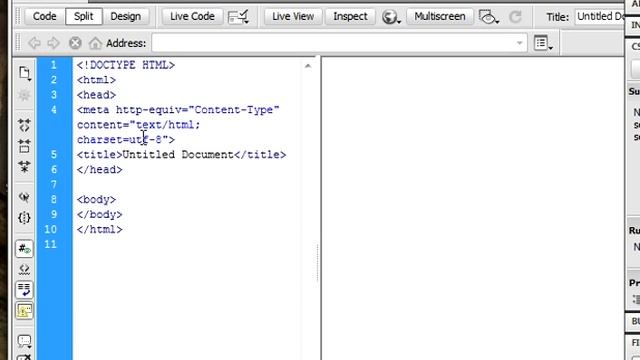Open Visual Aids eye dropdown
This screenshot has height=360, width=640.
(x=489, y=17)
